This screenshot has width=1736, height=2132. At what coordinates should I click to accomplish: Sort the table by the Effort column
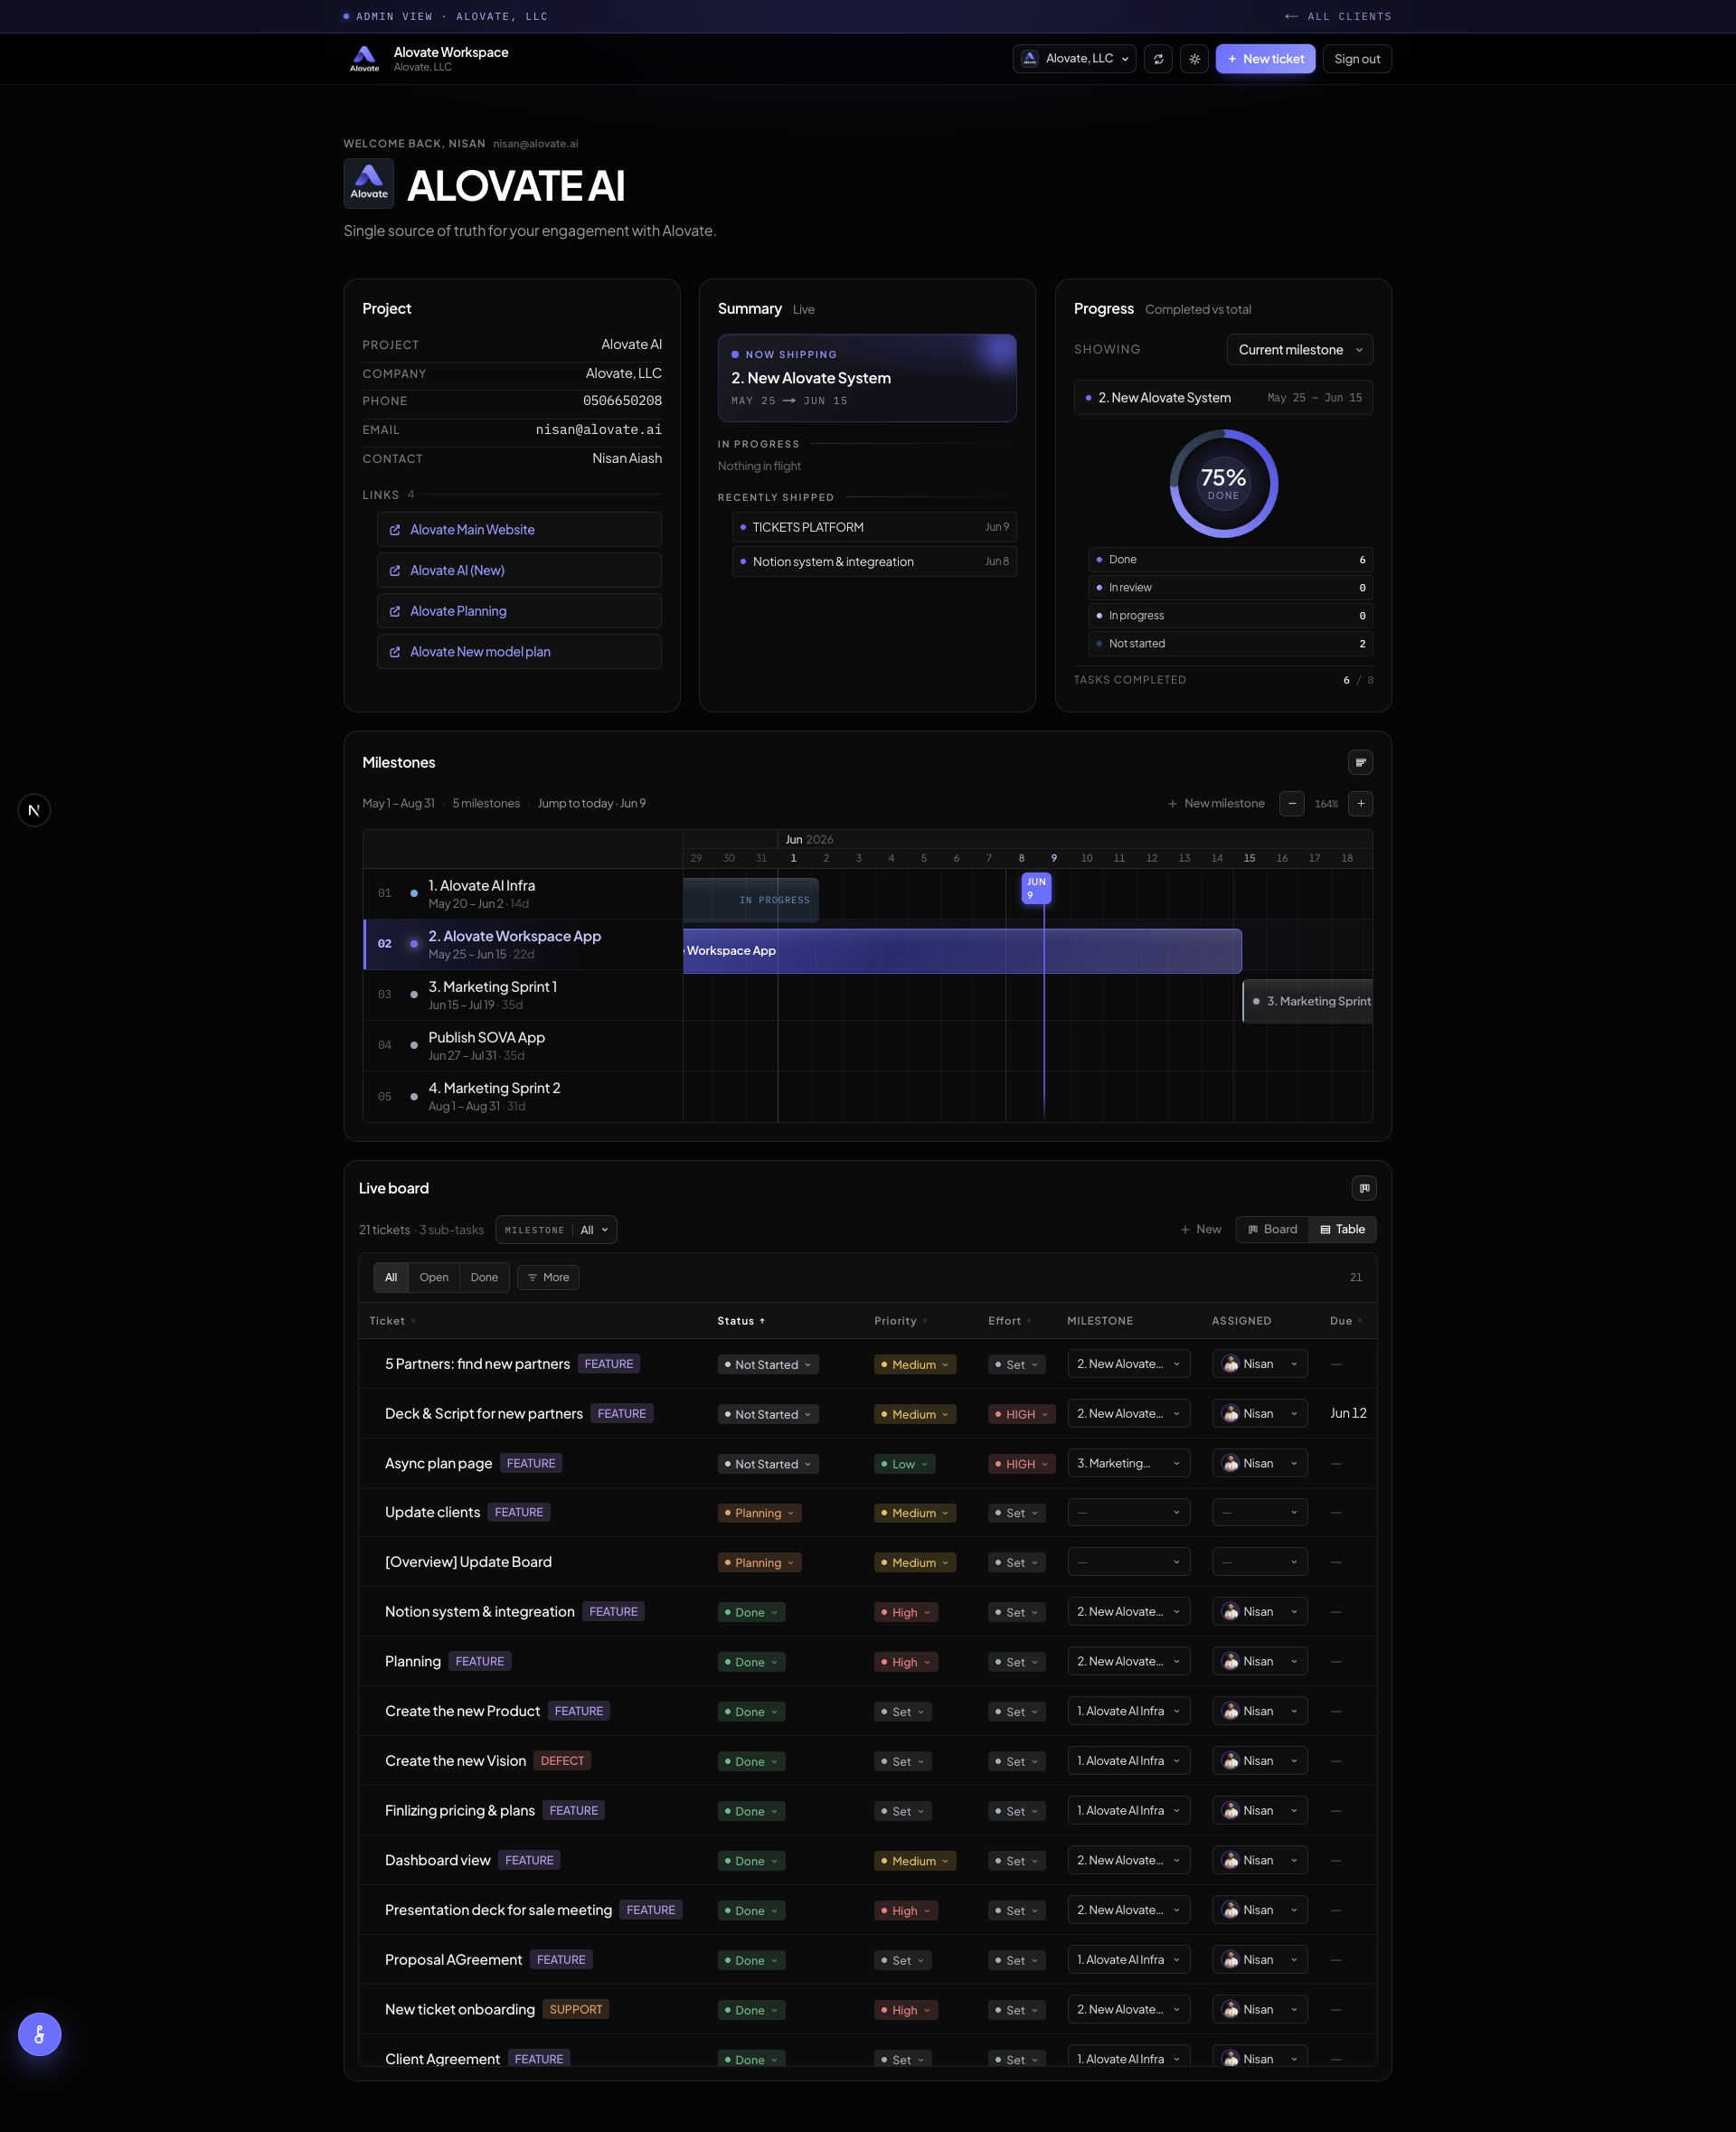point(1009,1320)
